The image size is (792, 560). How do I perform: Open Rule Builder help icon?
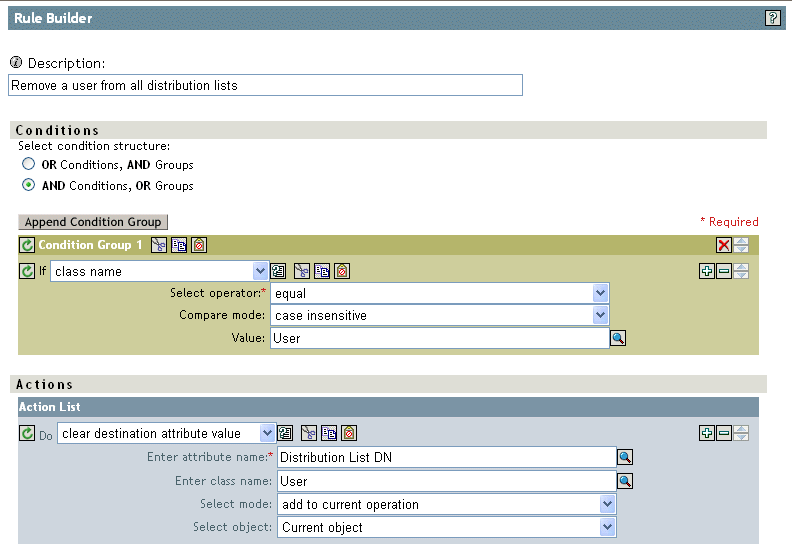772,18
